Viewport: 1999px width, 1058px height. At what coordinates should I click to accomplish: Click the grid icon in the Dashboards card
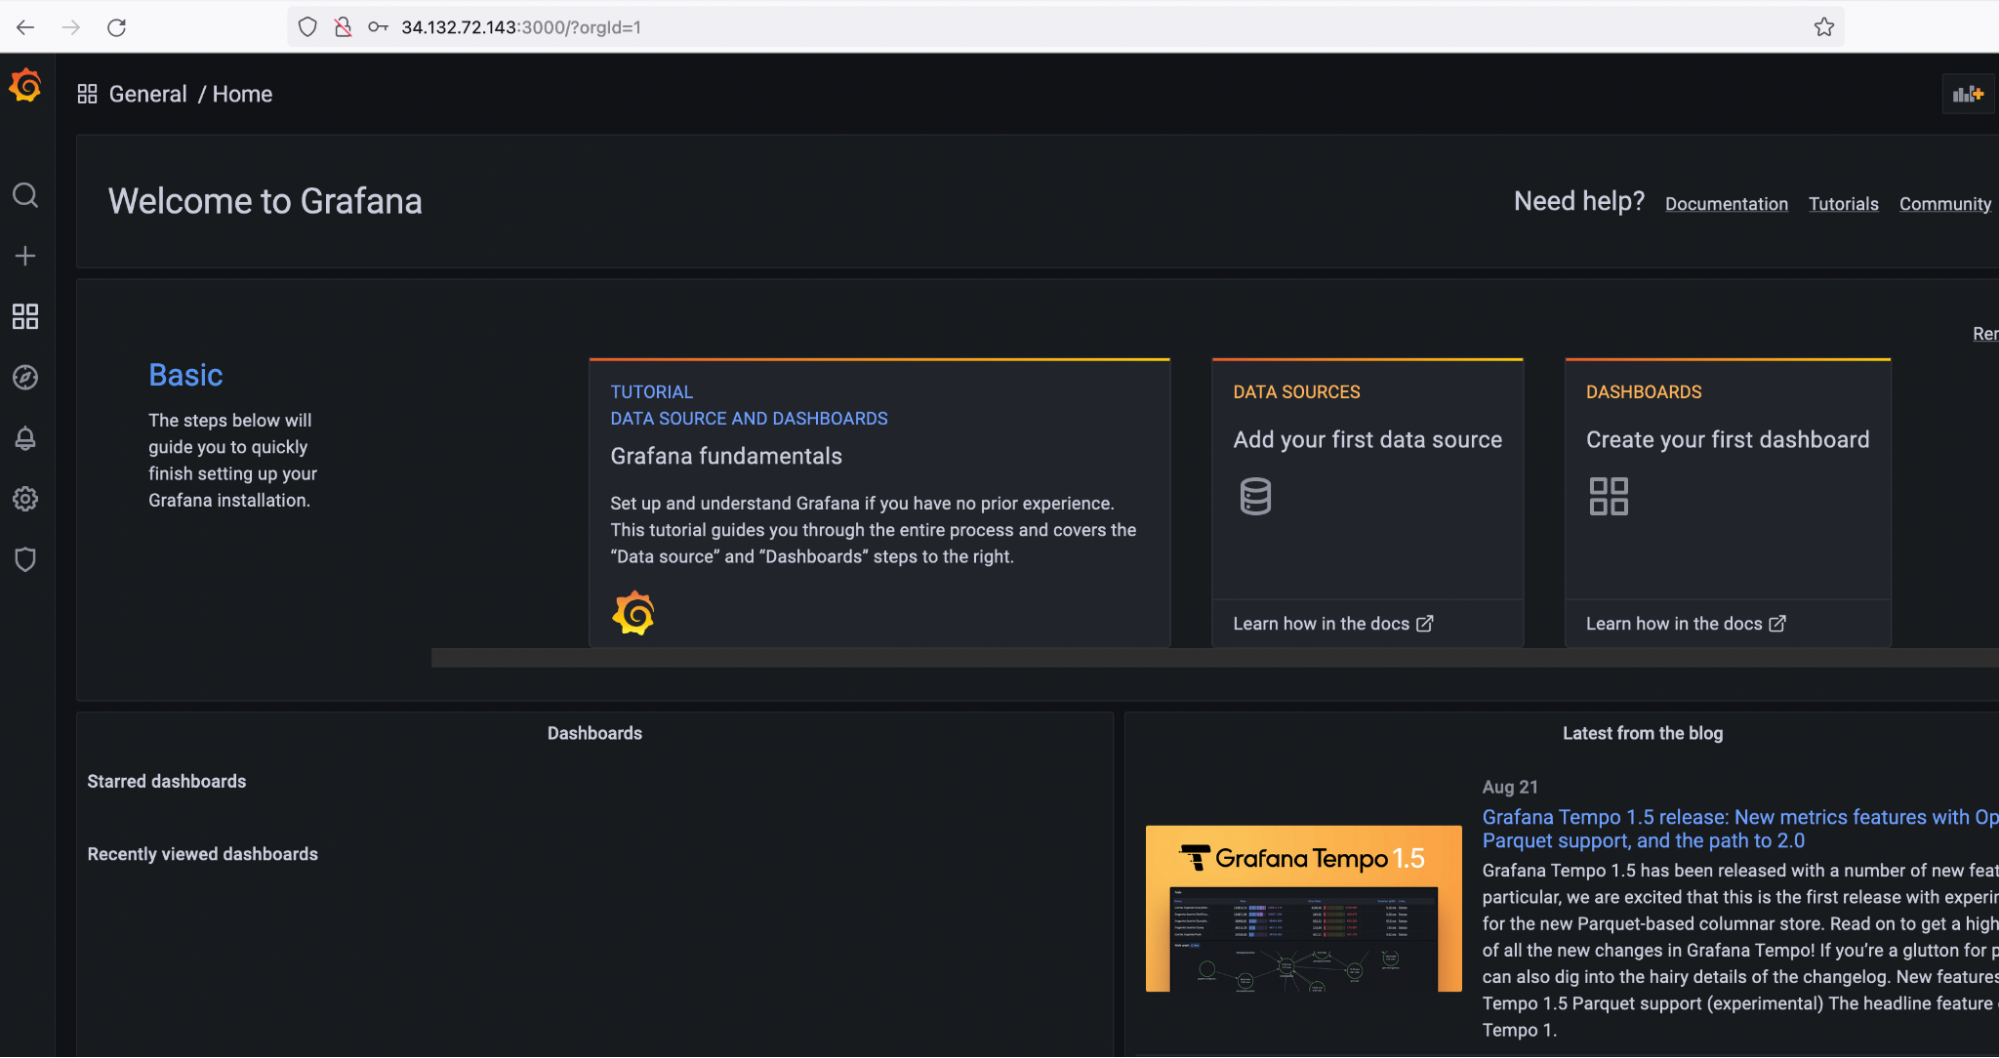pyautogui.click(x=1608, y=496)
